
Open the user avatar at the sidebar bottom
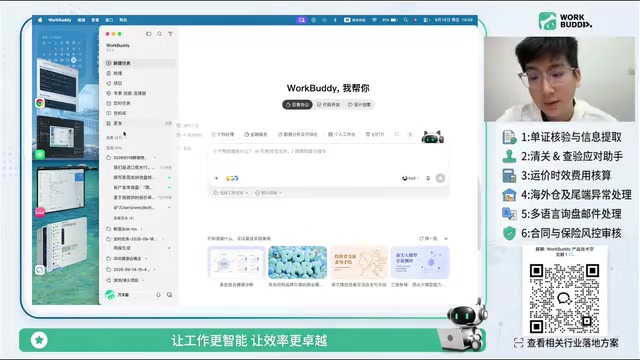click(x=110, y=294)
